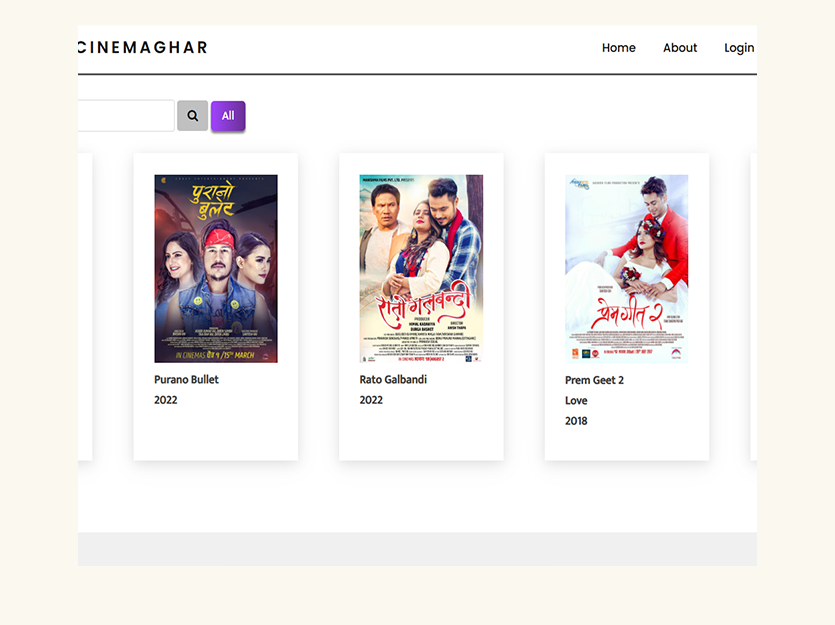Go to the About page
Image resolution: width=835 pixels, height=625 pixels.
[680, 48]
